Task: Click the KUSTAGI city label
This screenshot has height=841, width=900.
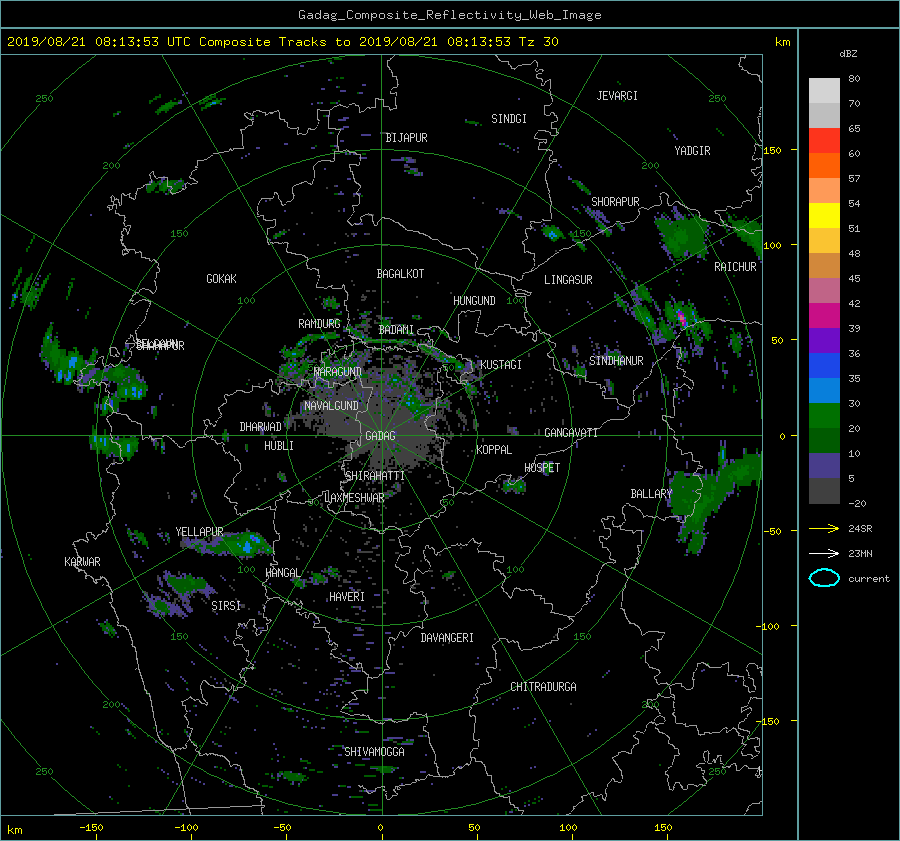Action: point(501,365)
